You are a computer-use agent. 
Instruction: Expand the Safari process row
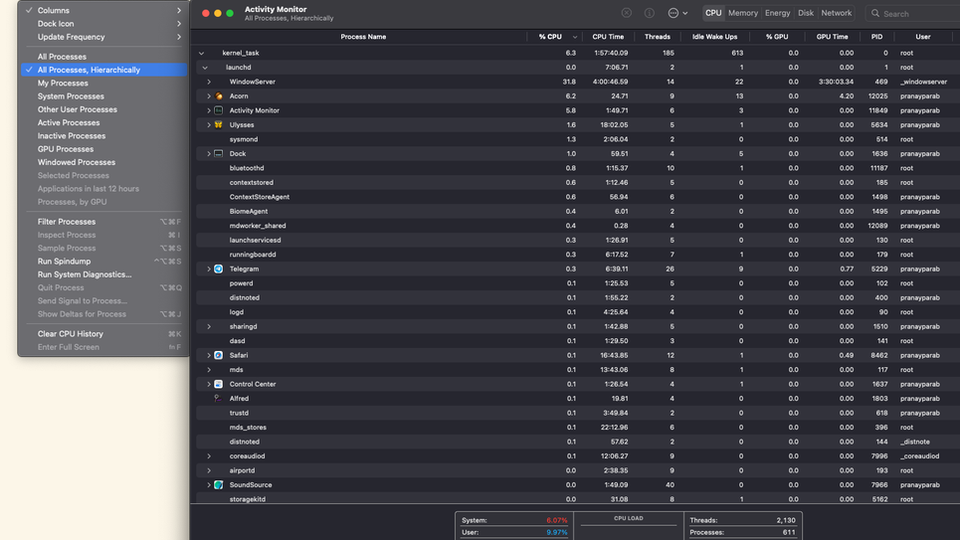pyautogui.click(x=209, y=355)
